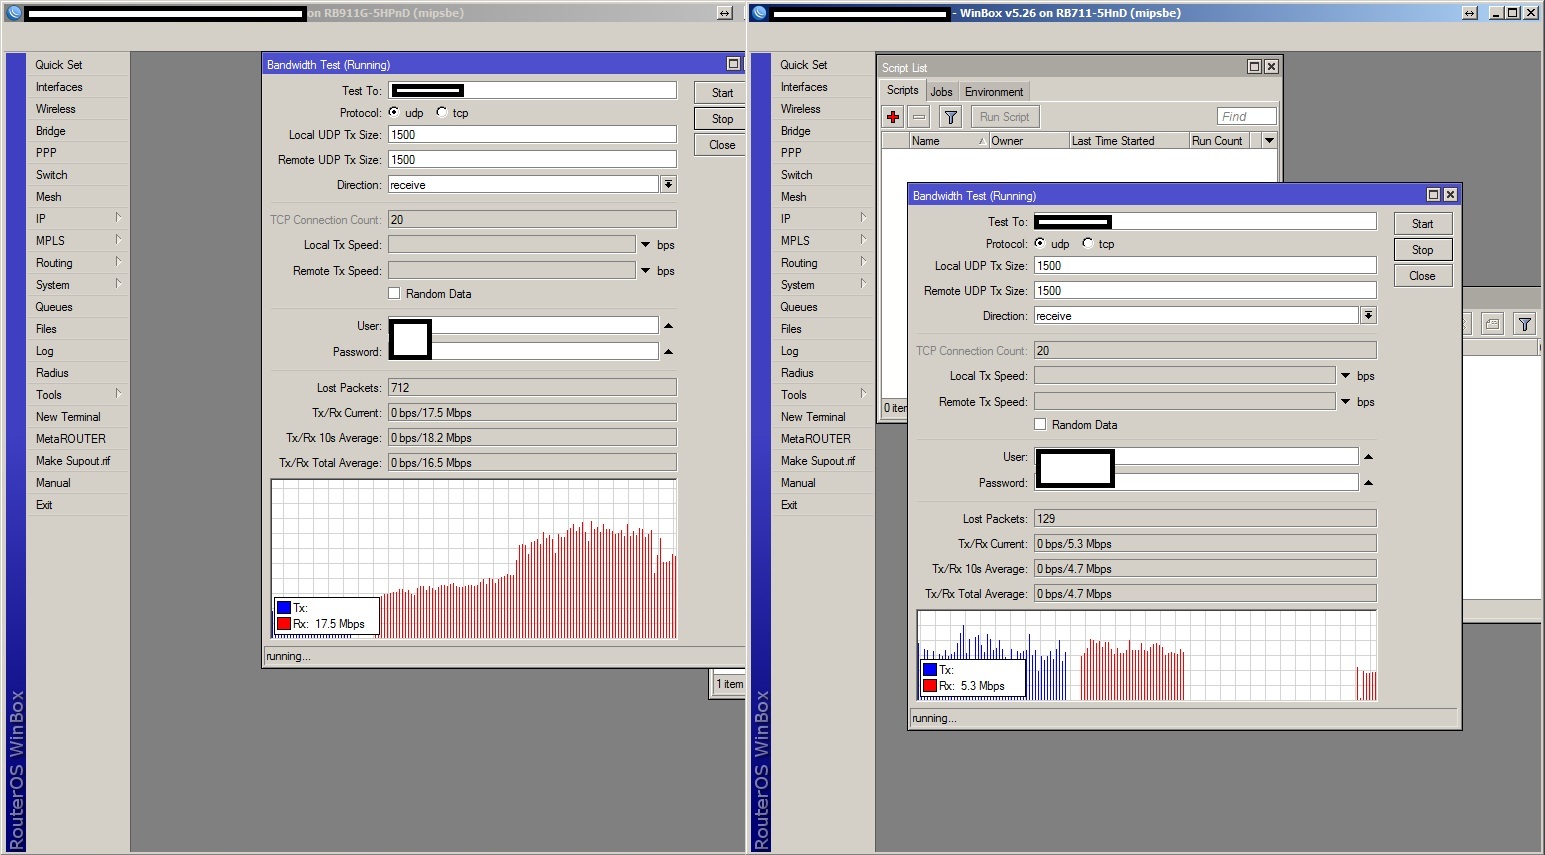This screenshot has height=855, width=1545.
Task: Click the red plus add-script icon
Action: [893, 117]
